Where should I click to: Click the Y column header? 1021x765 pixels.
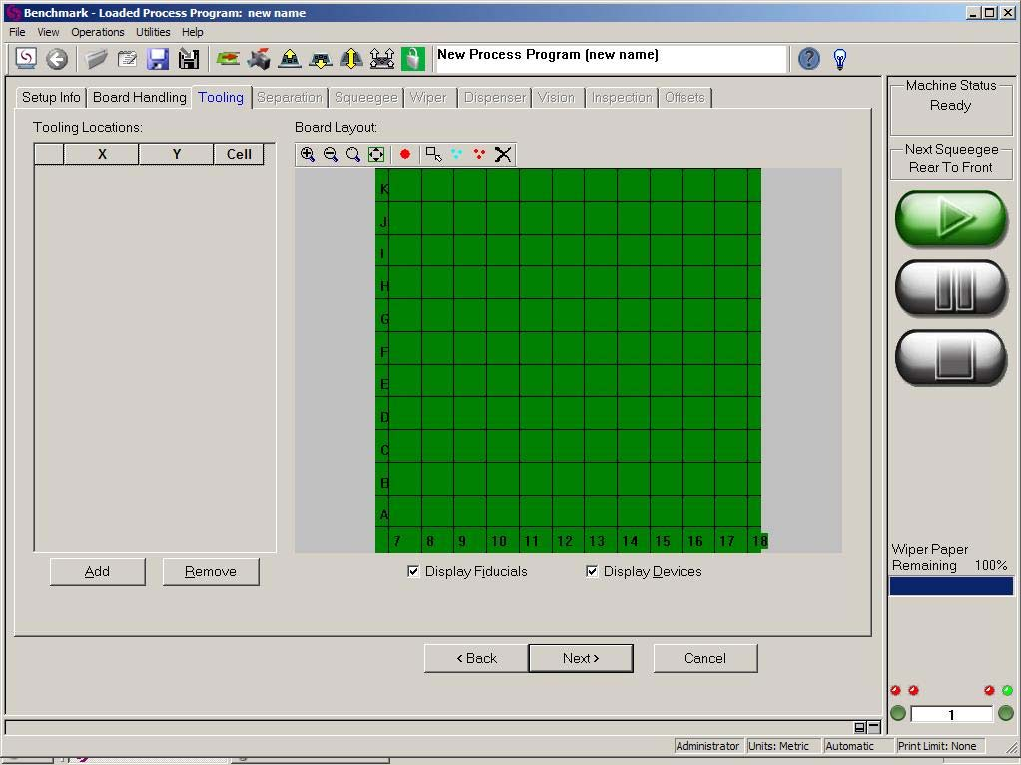click(x=176, y=154)
